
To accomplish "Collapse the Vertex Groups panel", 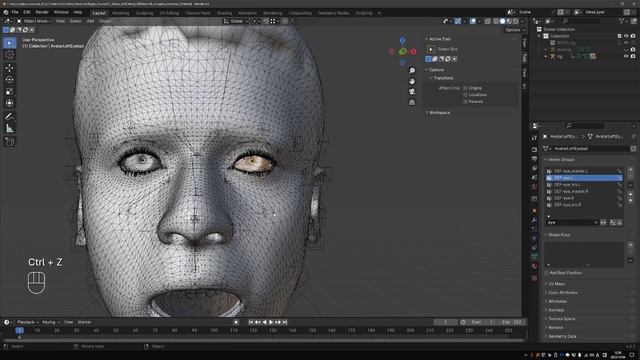I will click(x=560, y=160).
